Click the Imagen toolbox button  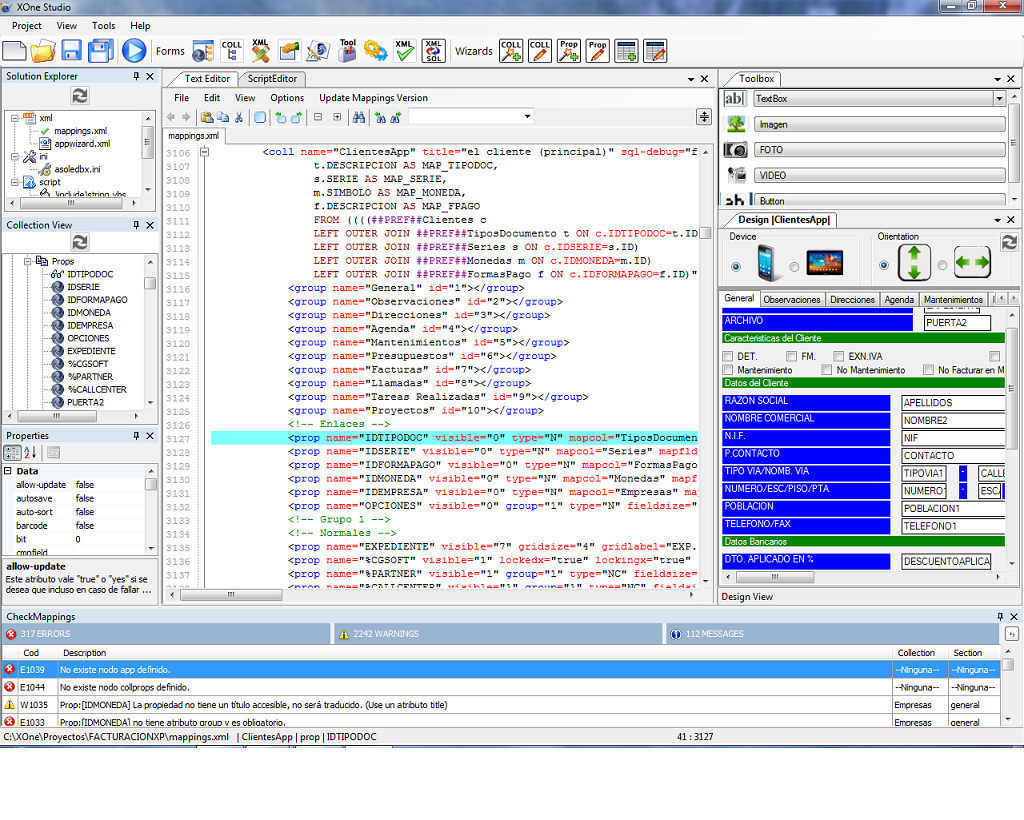[880, 124]
